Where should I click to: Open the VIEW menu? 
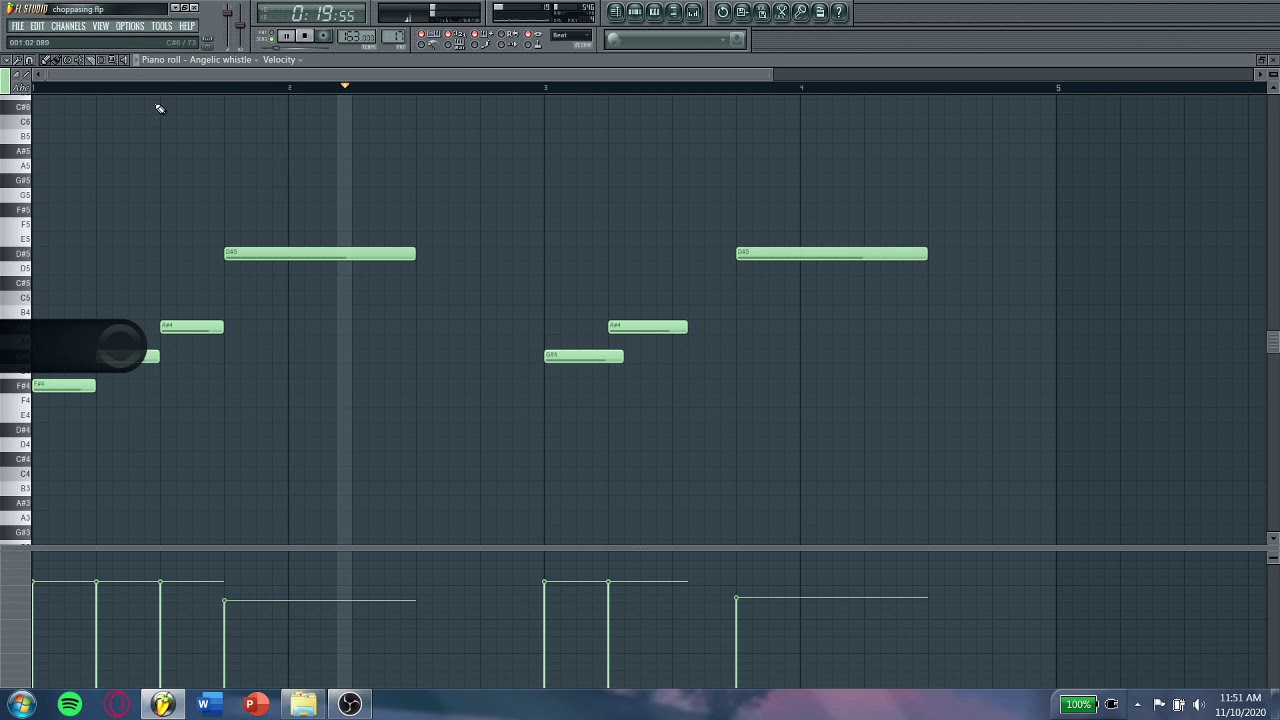[100, 26]
